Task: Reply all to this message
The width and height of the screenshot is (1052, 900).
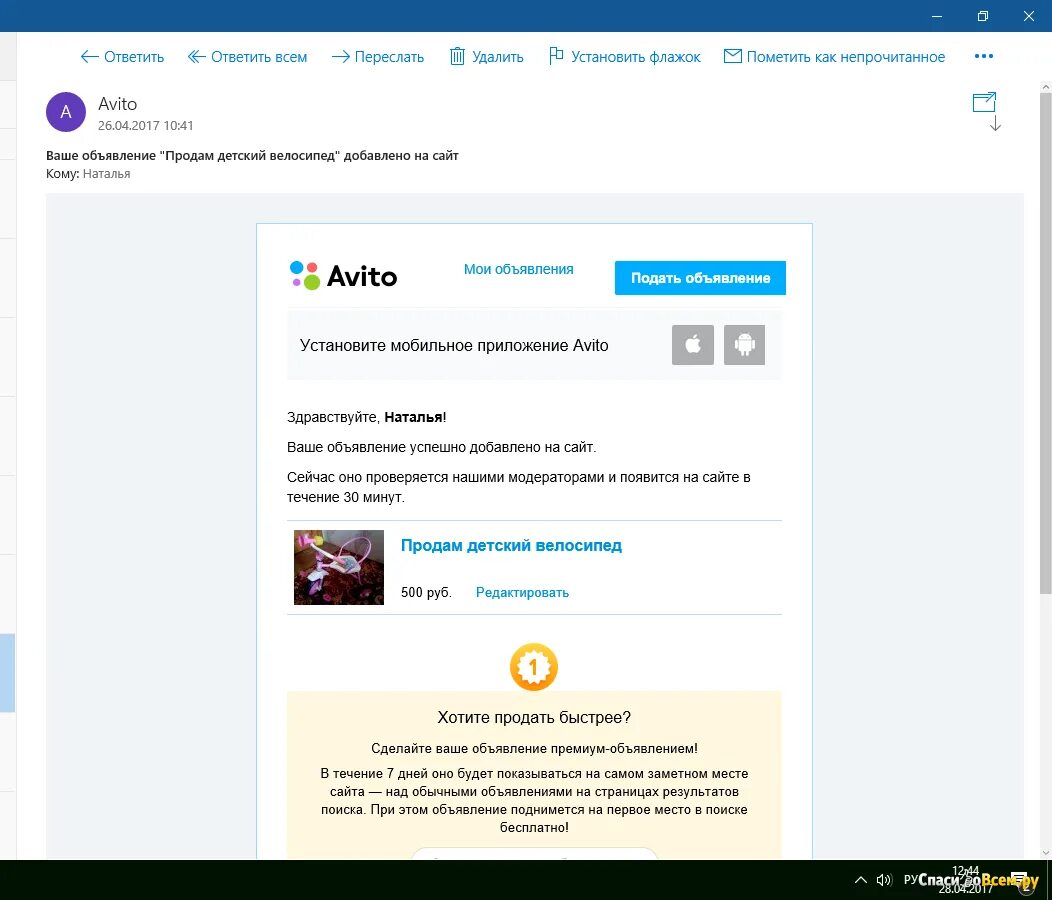Action: [247, 57]
